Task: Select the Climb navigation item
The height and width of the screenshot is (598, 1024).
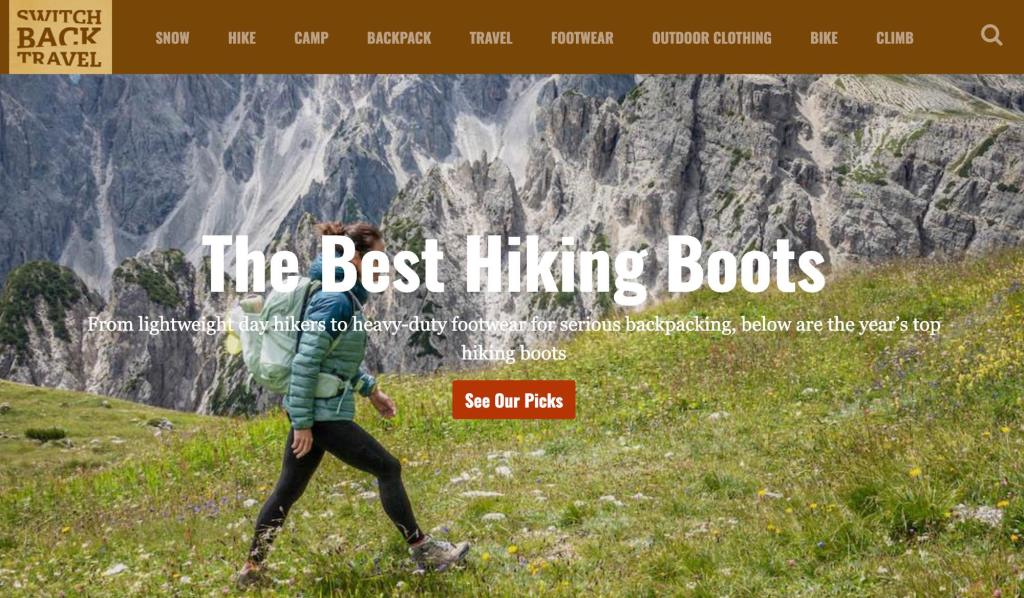Action: tap(895, 38)
